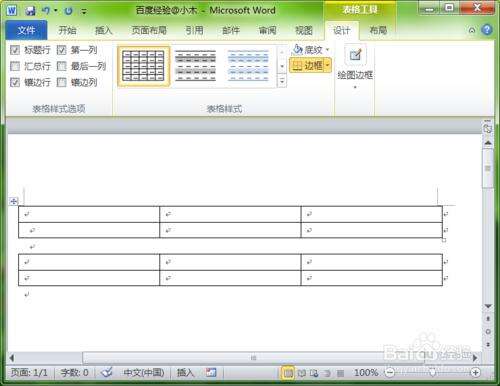The image size is (500, 386).
Task: Click 中文(中国) language button in status bar
Action: (143, 372)
